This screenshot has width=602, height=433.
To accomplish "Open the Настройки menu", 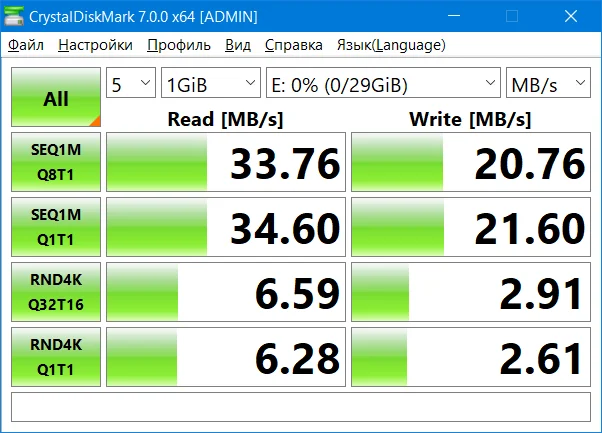I will 95,45.
